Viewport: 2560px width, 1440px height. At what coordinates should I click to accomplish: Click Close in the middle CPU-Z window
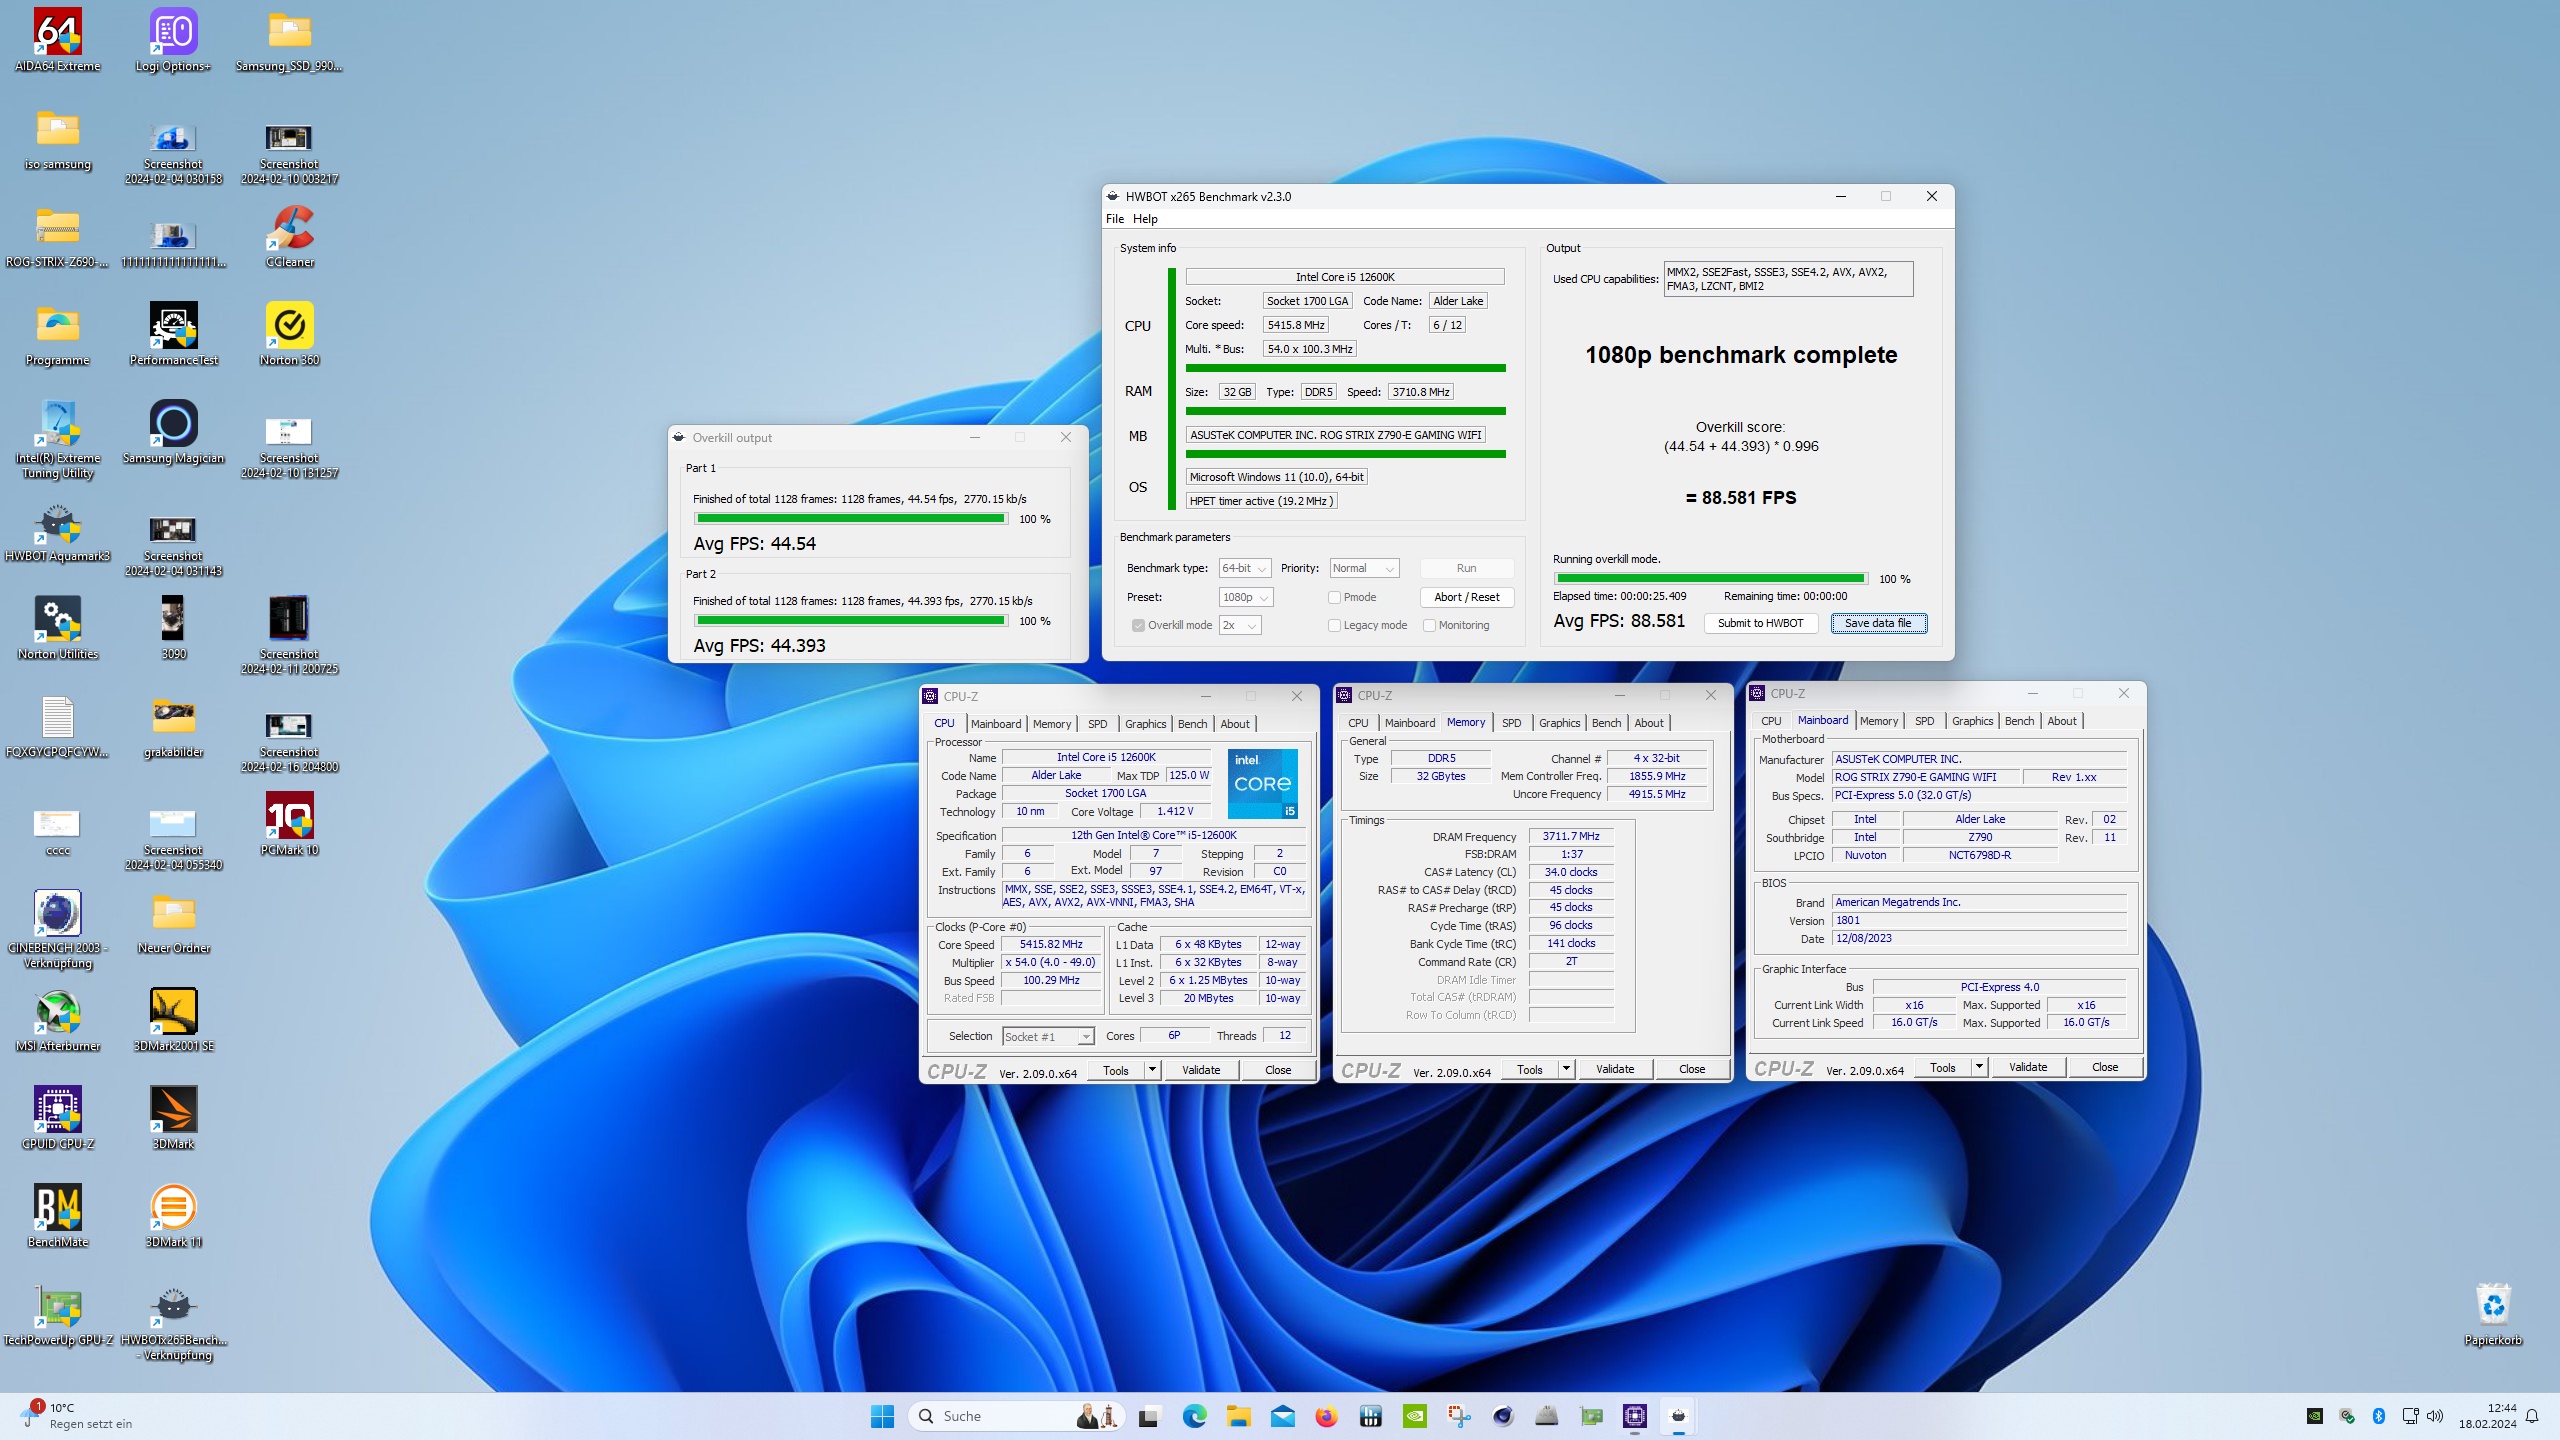click(x=1692, y=1069)
